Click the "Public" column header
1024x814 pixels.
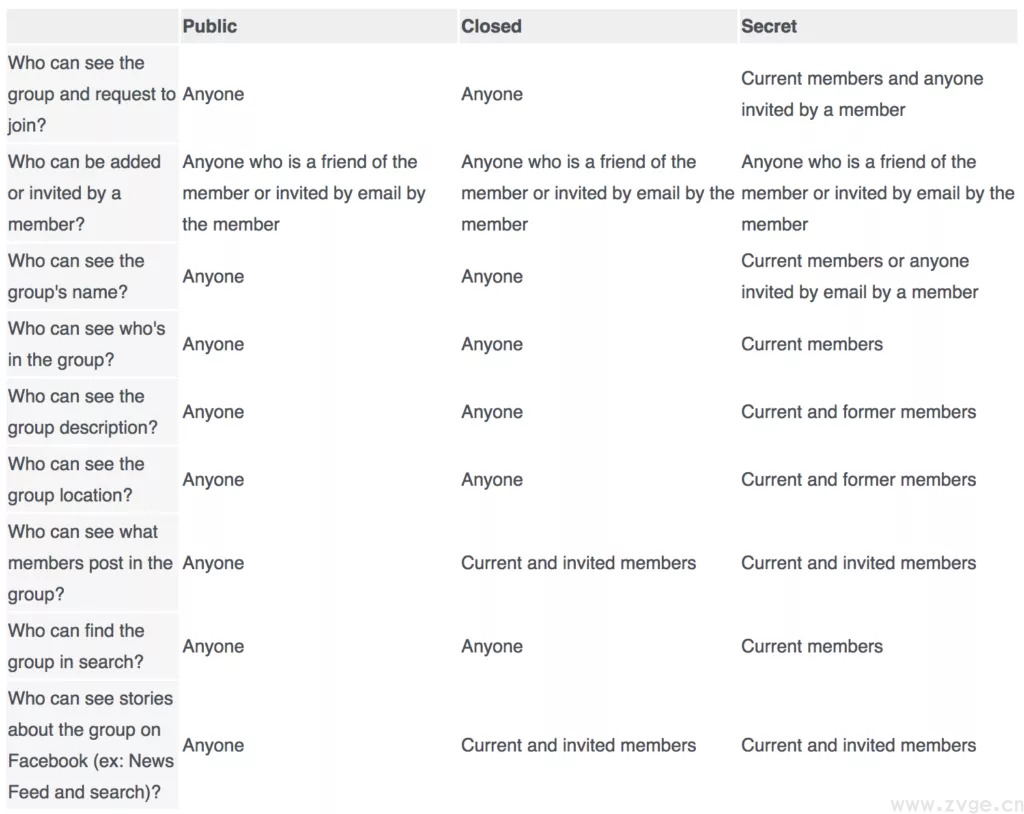[x=209, y=27]
